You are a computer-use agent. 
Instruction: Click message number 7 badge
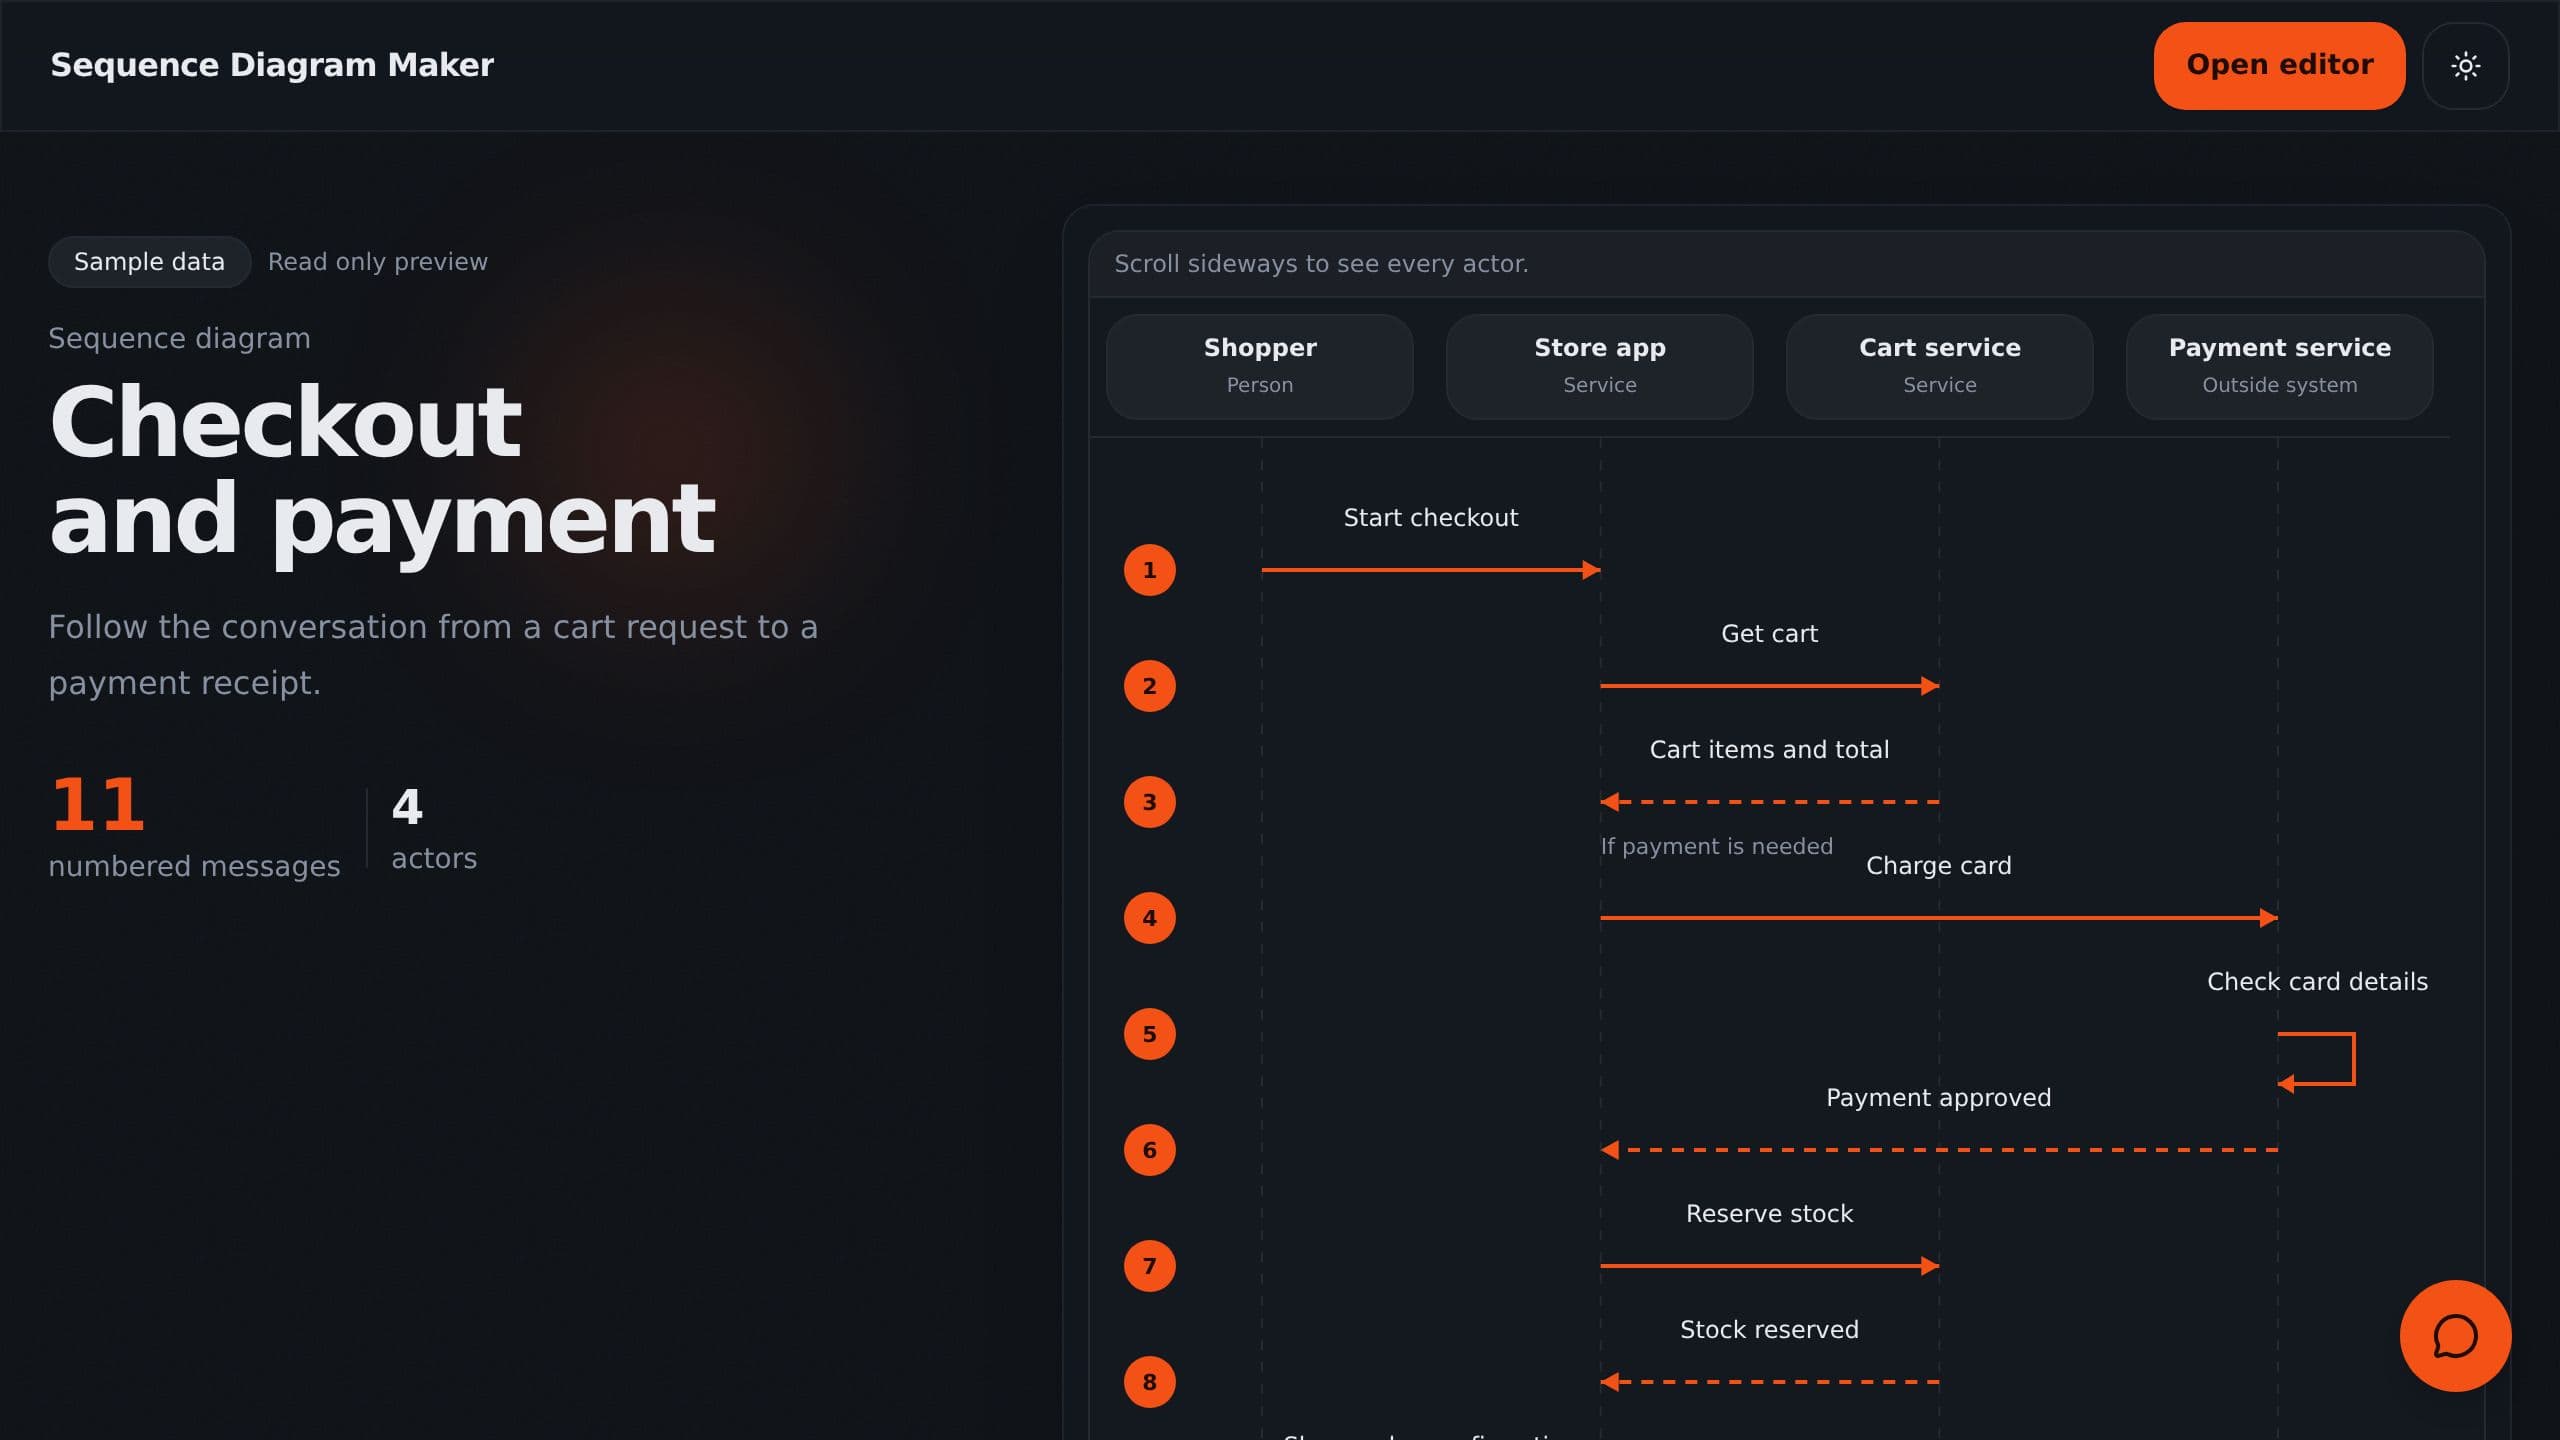(x=1149, y=1266)
